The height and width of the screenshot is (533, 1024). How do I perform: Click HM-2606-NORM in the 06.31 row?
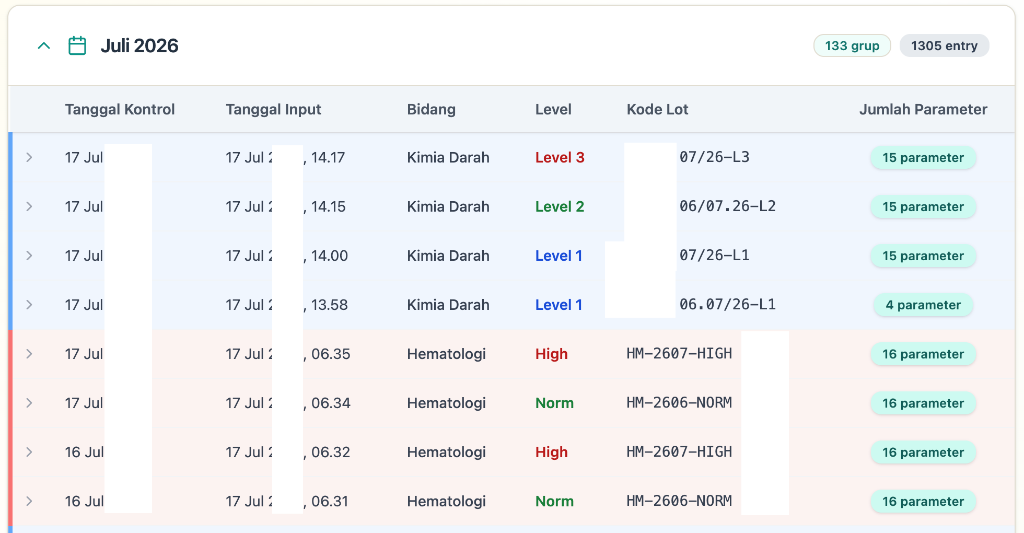(x=679, y=500)
